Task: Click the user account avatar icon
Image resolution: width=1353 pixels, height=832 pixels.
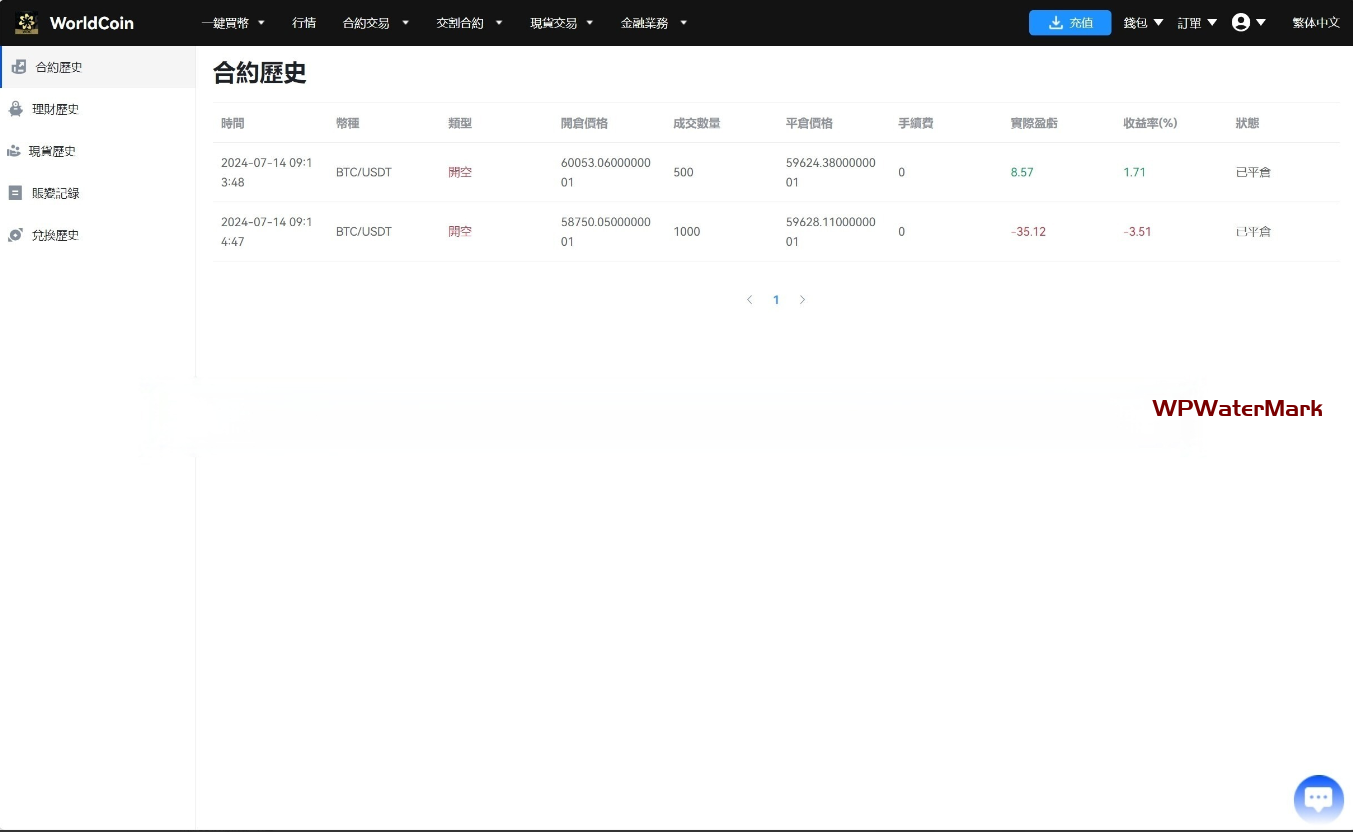Action: tap(1241, 22)
